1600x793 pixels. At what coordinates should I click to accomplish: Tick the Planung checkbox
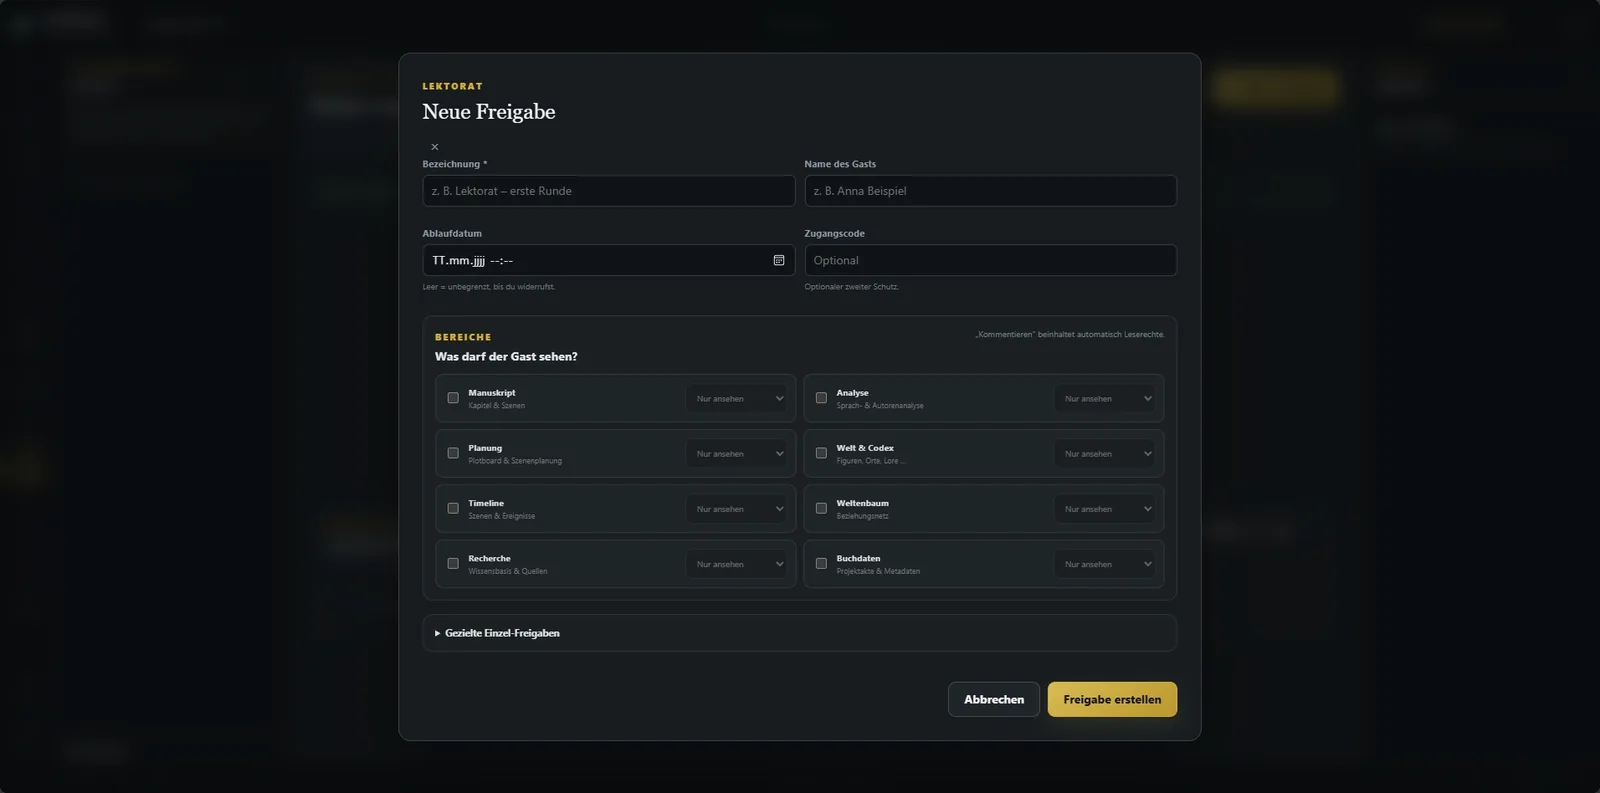[453, 453]
